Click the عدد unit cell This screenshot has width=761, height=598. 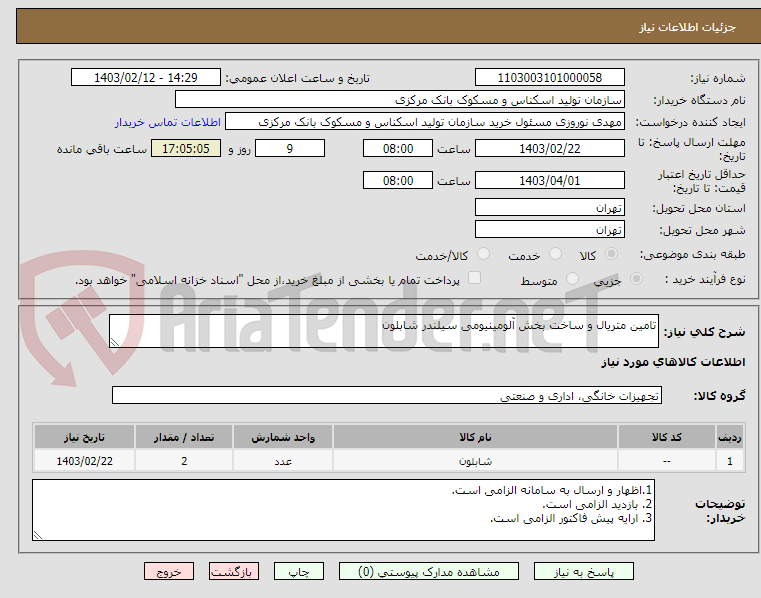[x=283, y=461]
